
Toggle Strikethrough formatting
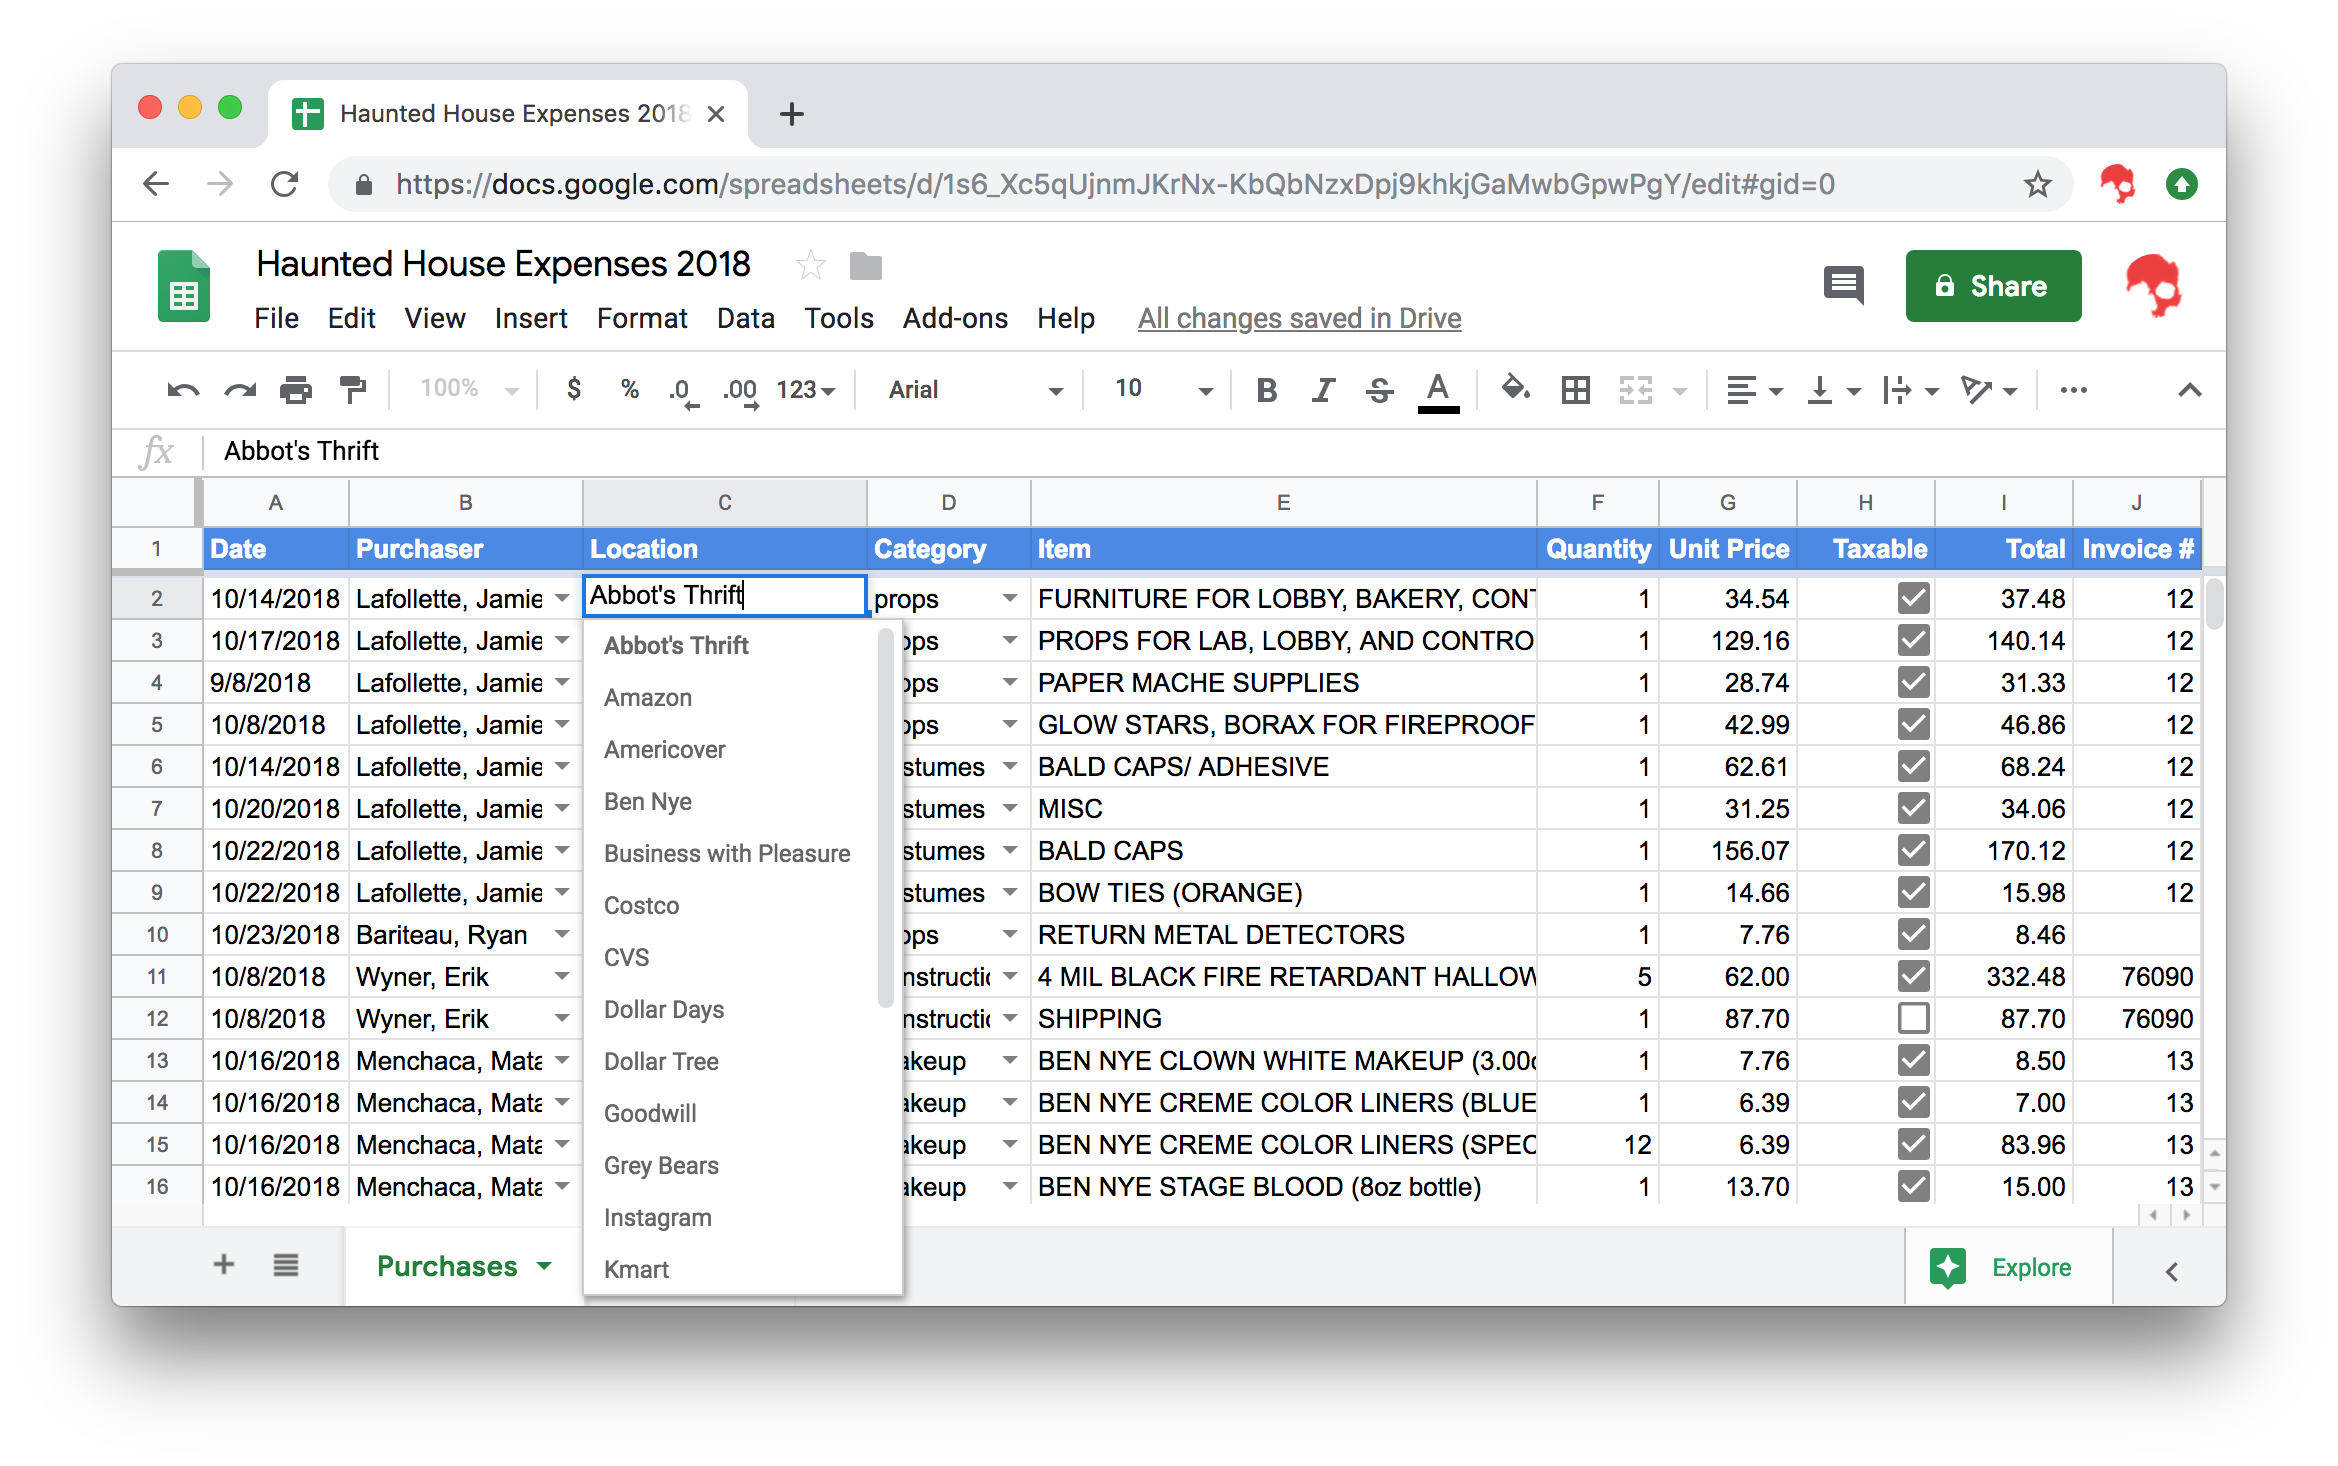pos(1379,390)
